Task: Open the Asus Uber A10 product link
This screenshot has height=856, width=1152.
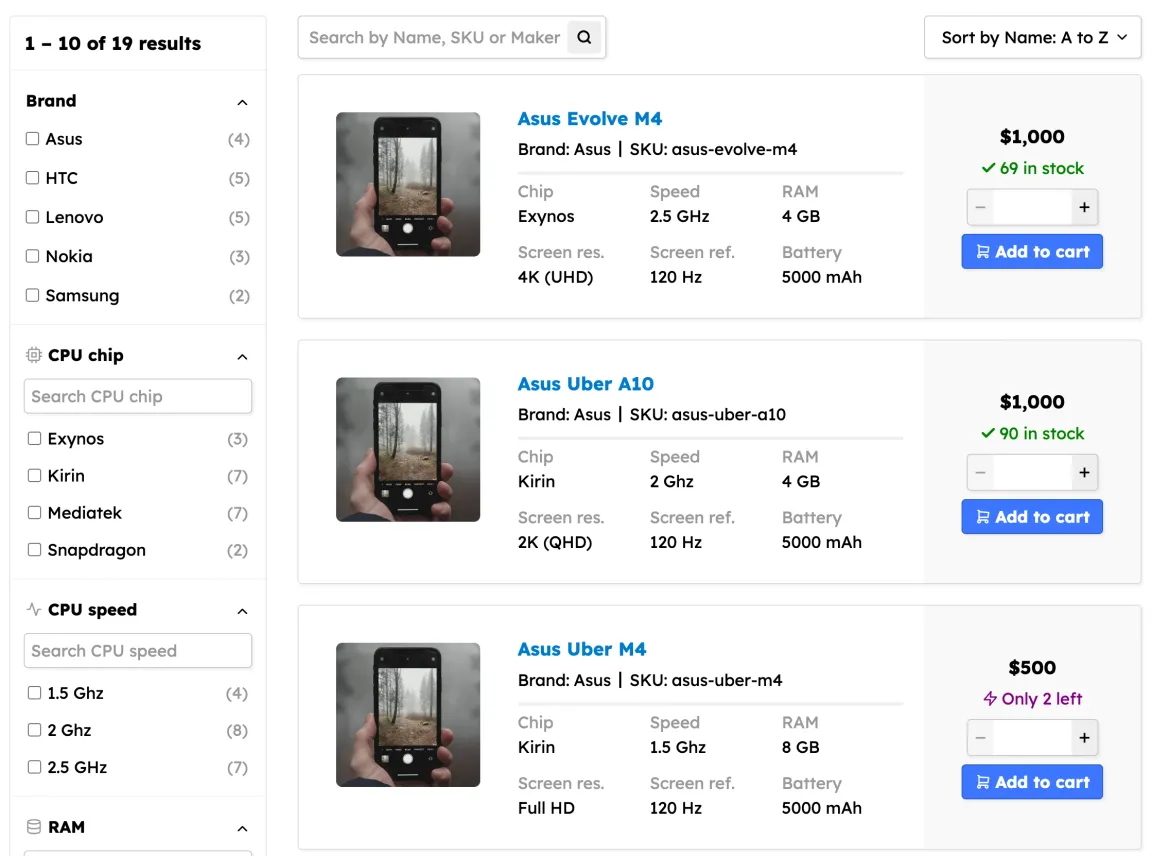Action: pyautogui.click(x=585, y=384)
